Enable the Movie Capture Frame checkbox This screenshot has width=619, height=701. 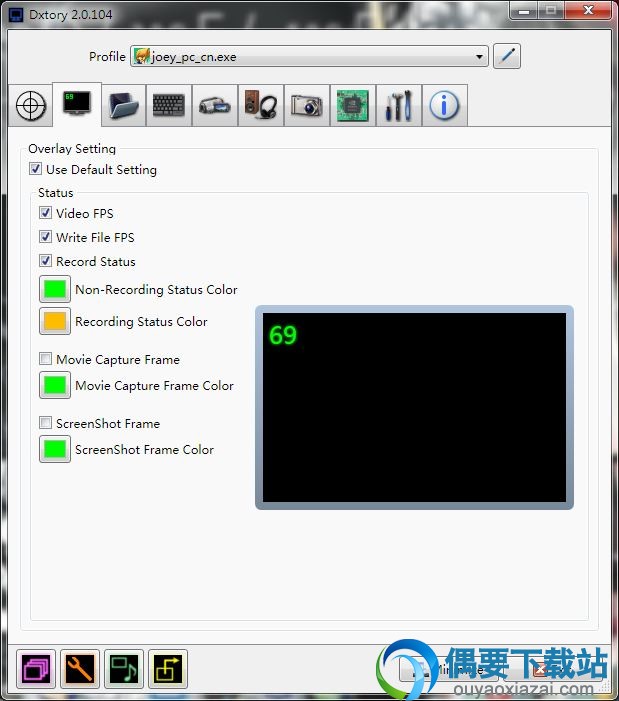pyautogui.click(x=45, y=359)
